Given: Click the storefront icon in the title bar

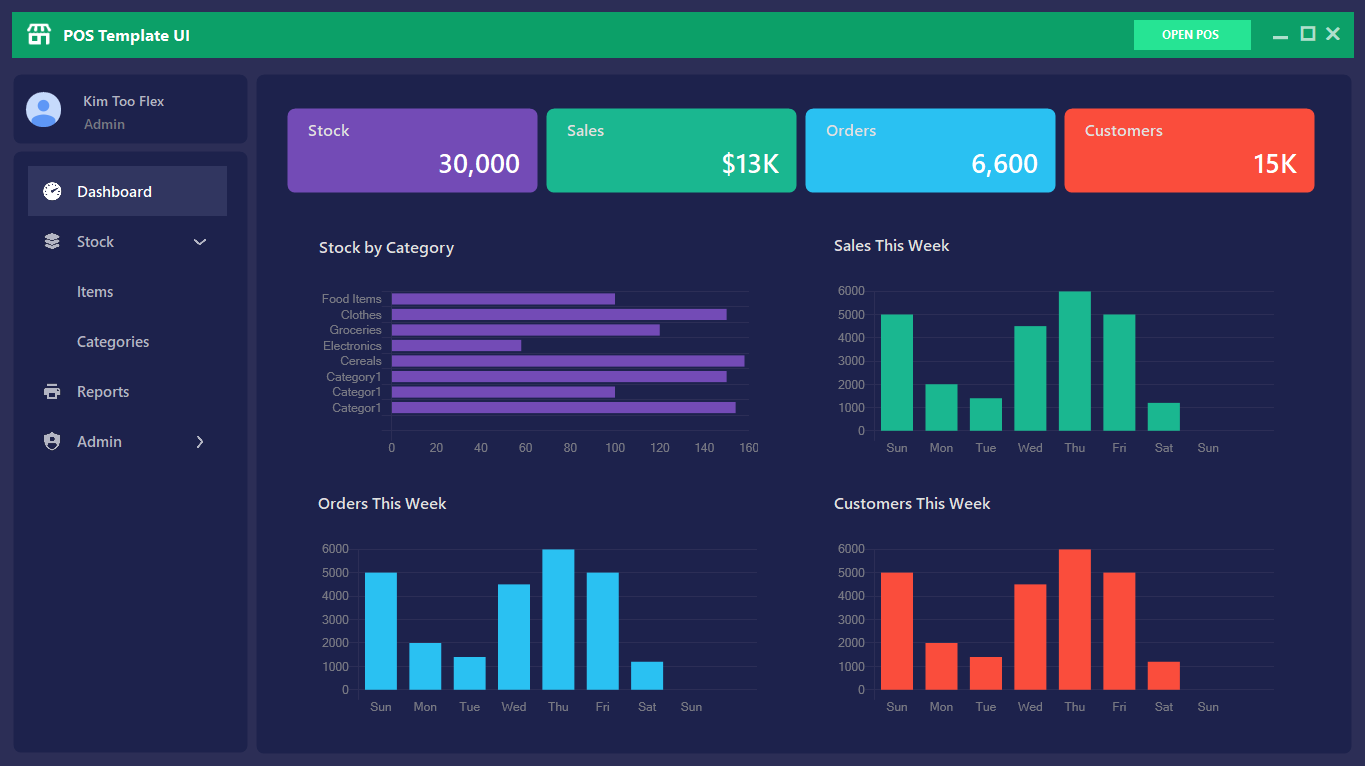Looking at the screenshot, I should click(38, 33).
